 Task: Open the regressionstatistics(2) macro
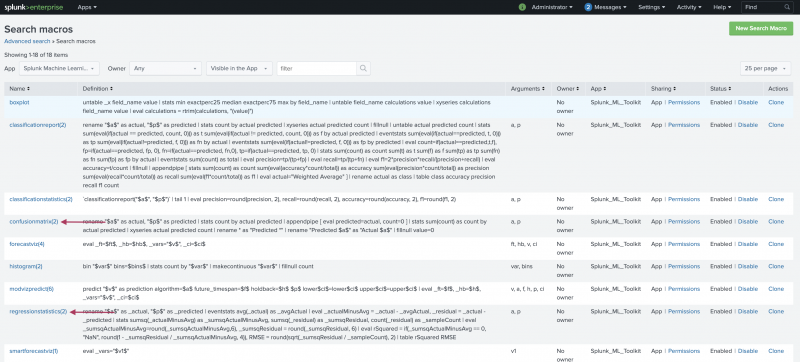38,312
